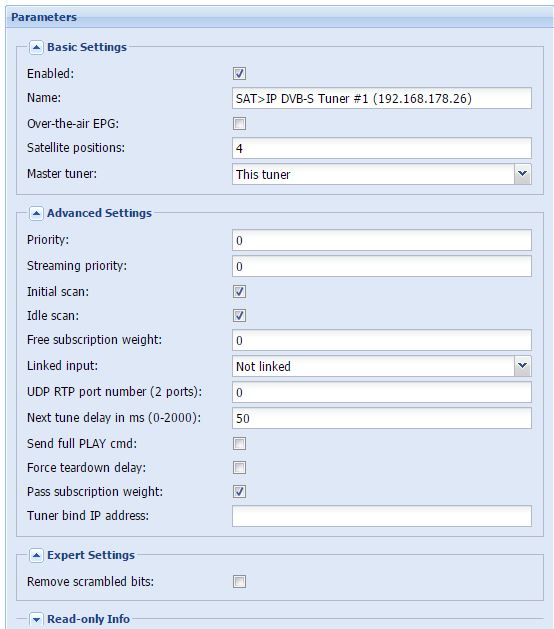Click the Name text field
This screenshot has width=554, height=629.
click(x=382, y=98)
